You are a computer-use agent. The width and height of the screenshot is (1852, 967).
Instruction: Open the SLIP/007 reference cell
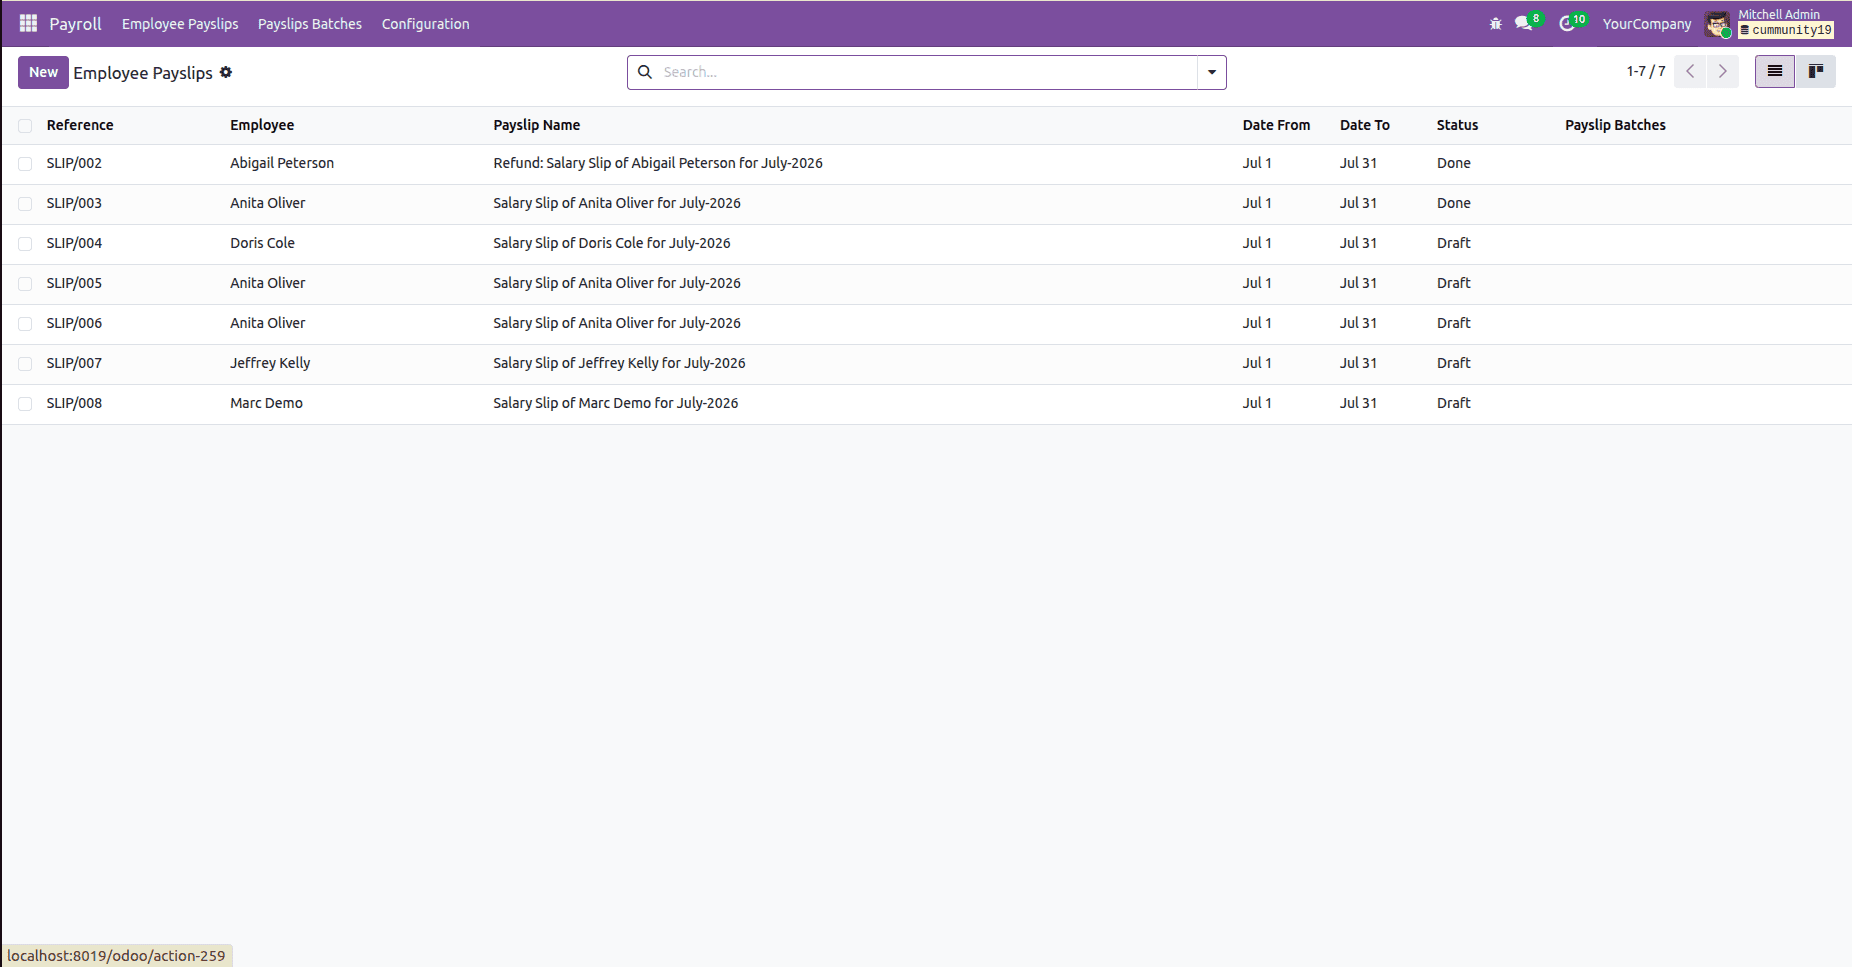[74, 363]
